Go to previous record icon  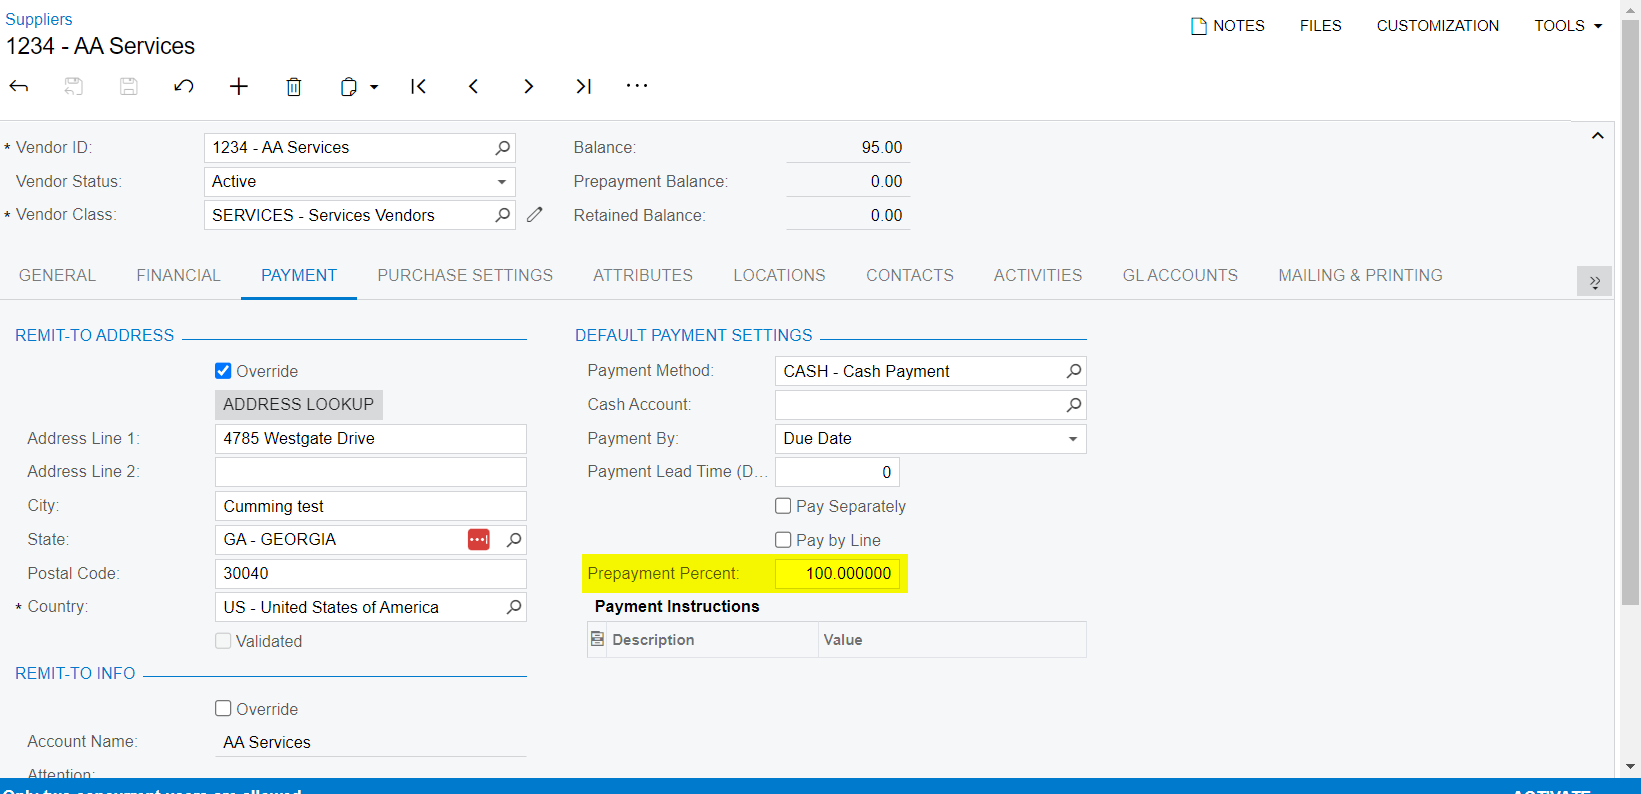point(474,86)
